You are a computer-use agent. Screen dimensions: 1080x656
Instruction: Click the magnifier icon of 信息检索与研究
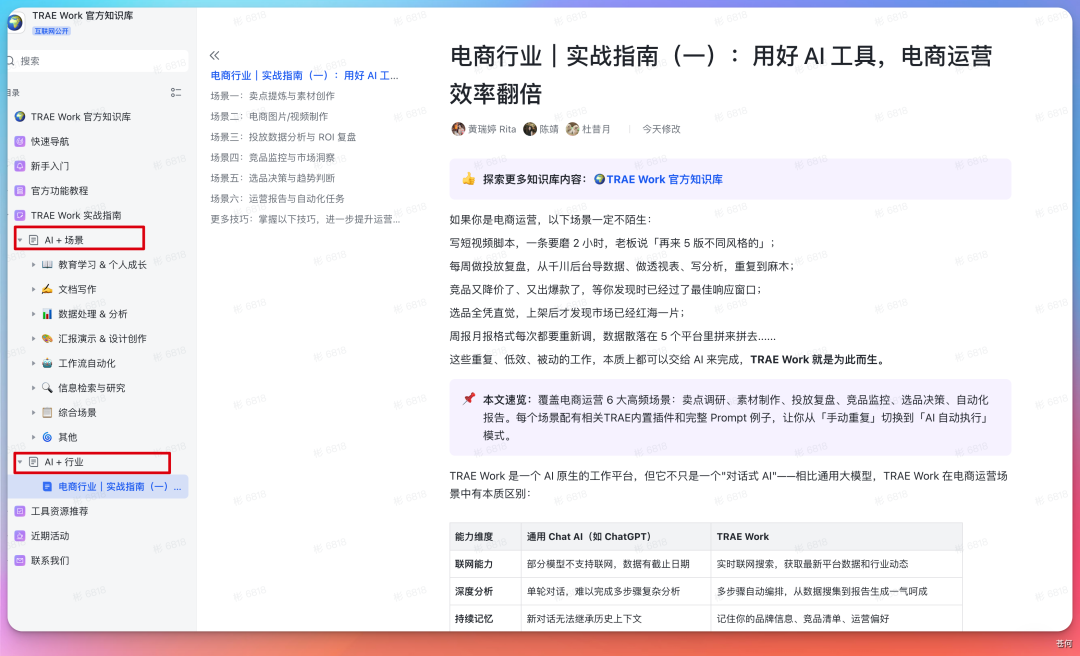47,388
